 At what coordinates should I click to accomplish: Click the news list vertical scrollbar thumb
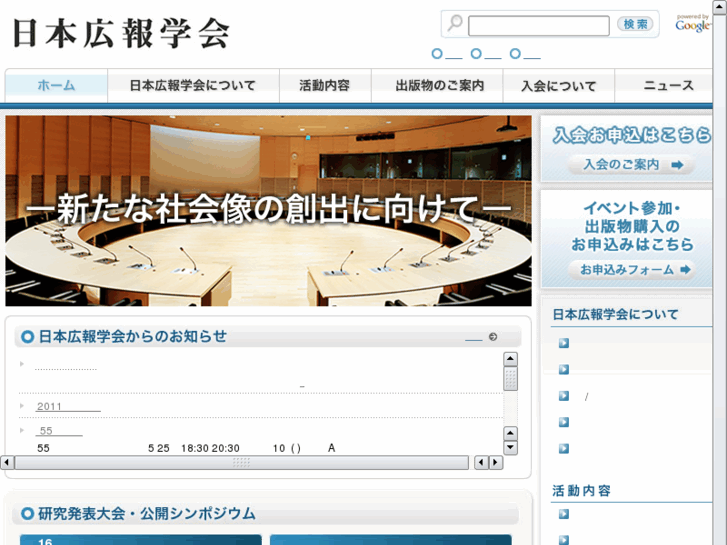(510, 378)
